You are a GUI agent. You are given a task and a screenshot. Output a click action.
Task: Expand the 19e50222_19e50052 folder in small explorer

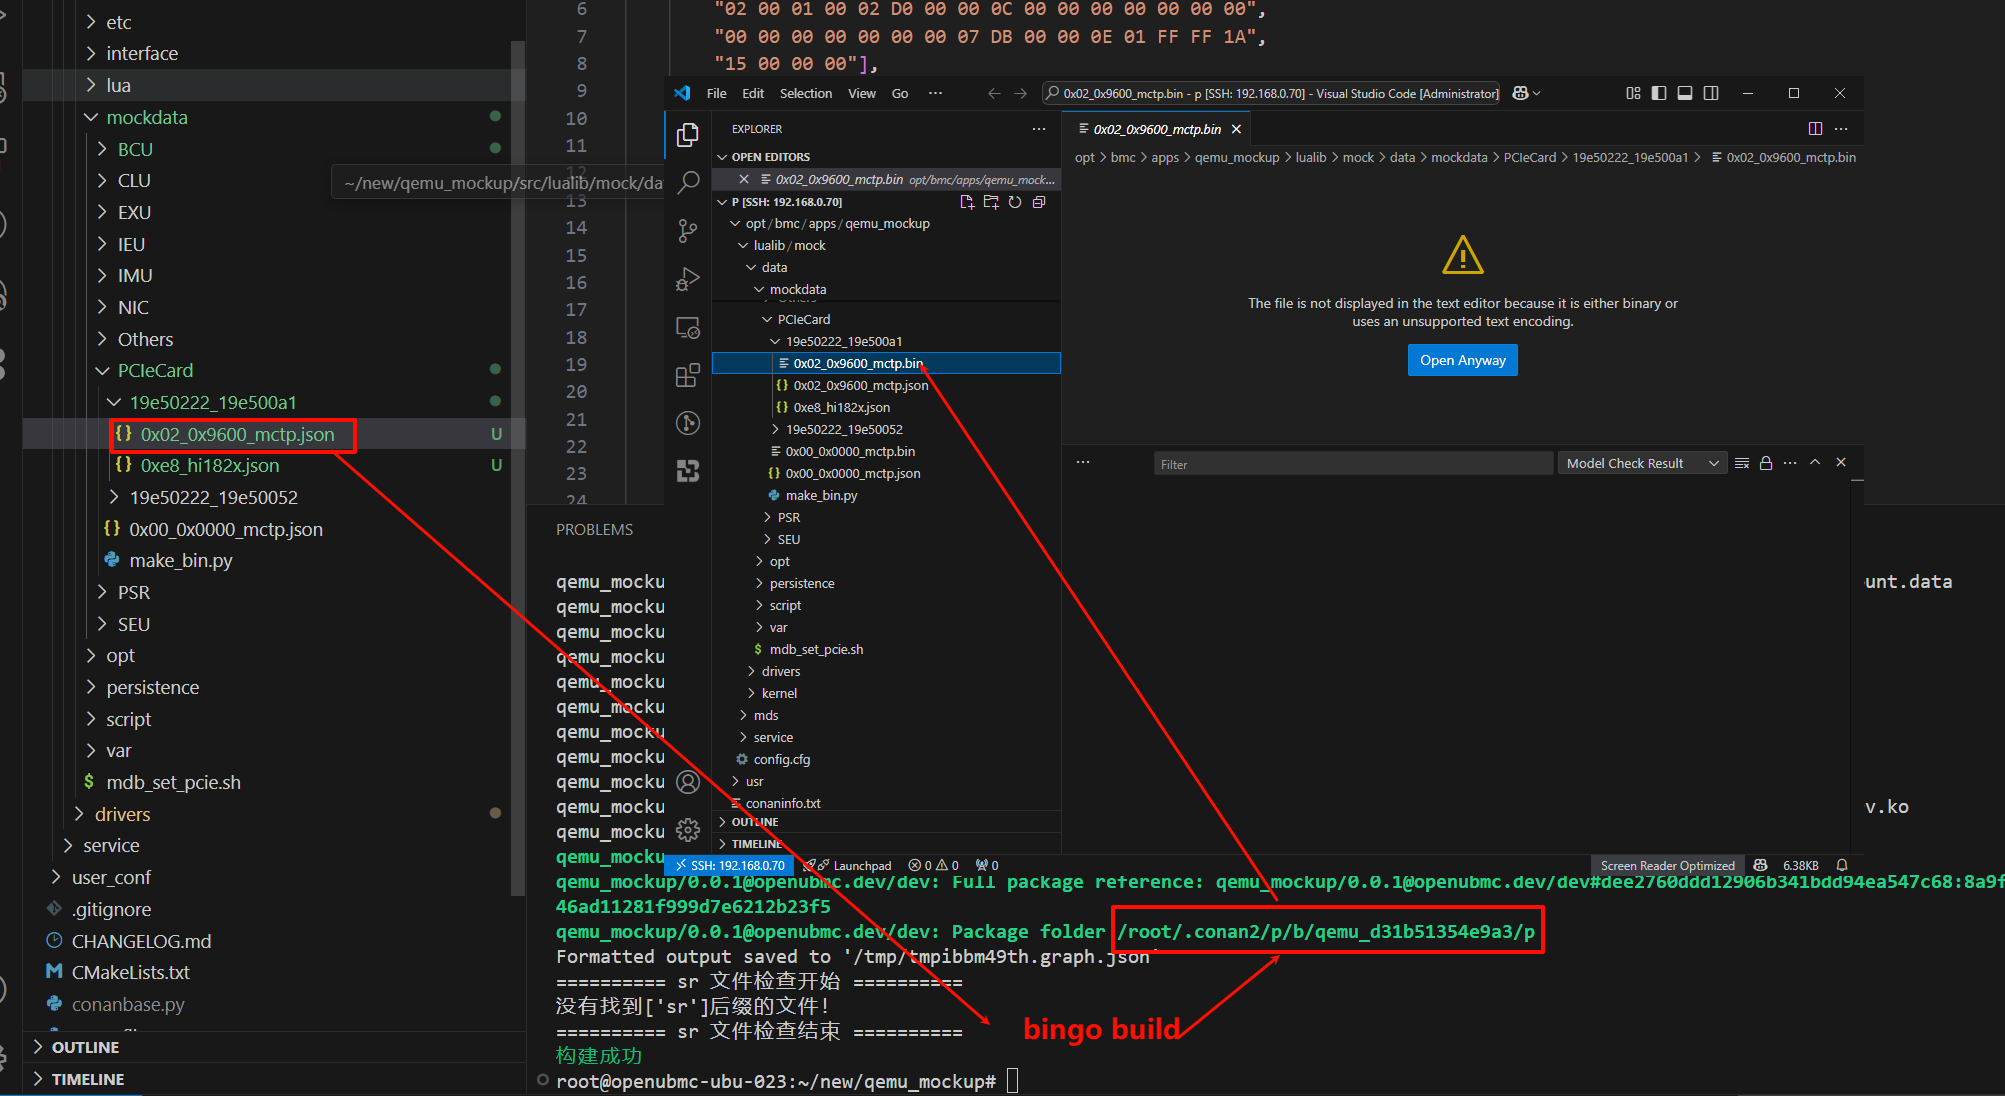843,429
